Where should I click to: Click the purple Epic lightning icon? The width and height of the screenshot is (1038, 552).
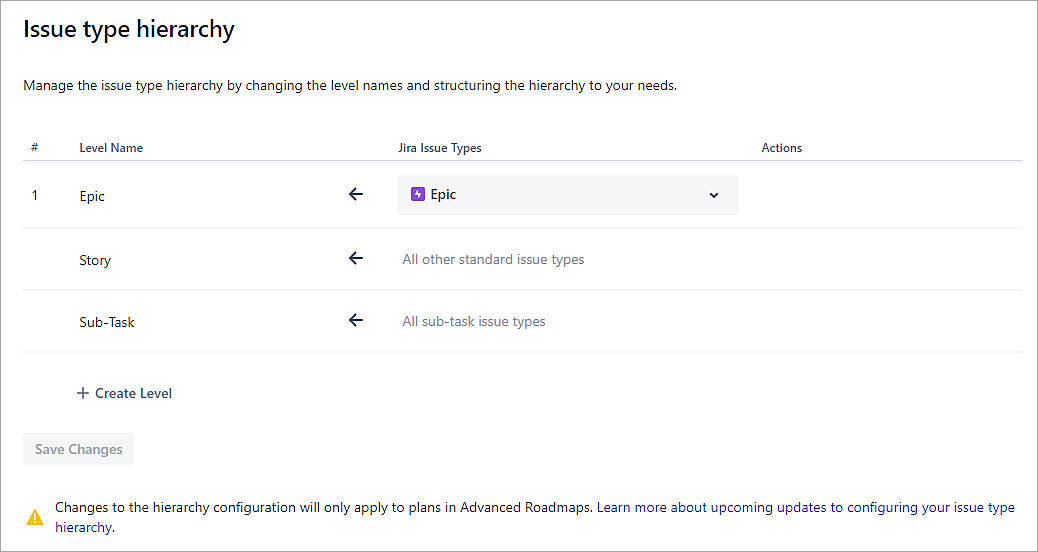418,195
